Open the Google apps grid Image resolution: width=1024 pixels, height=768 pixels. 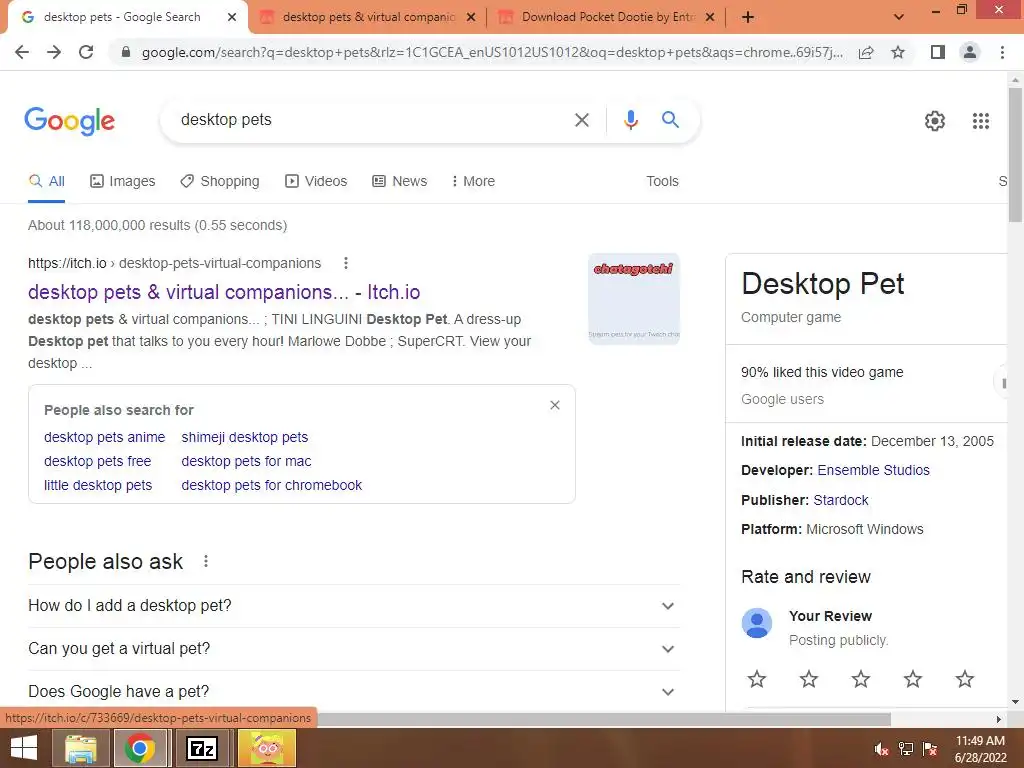(980, 121)
